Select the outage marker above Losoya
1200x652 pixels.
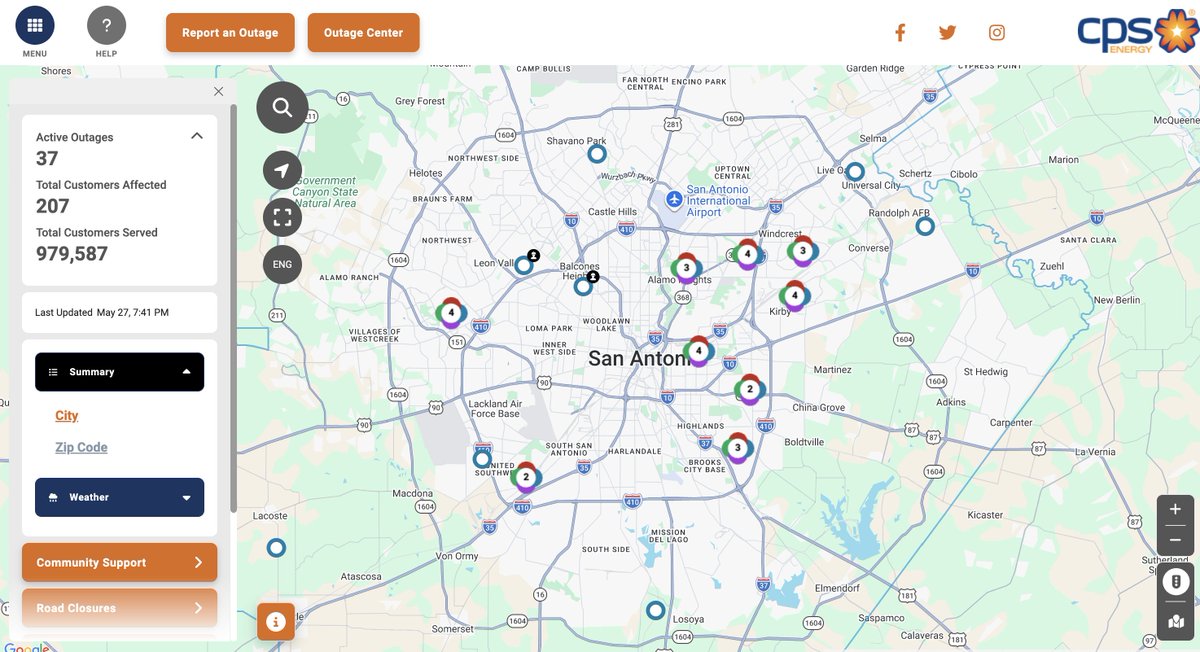(x=656, y=610)
